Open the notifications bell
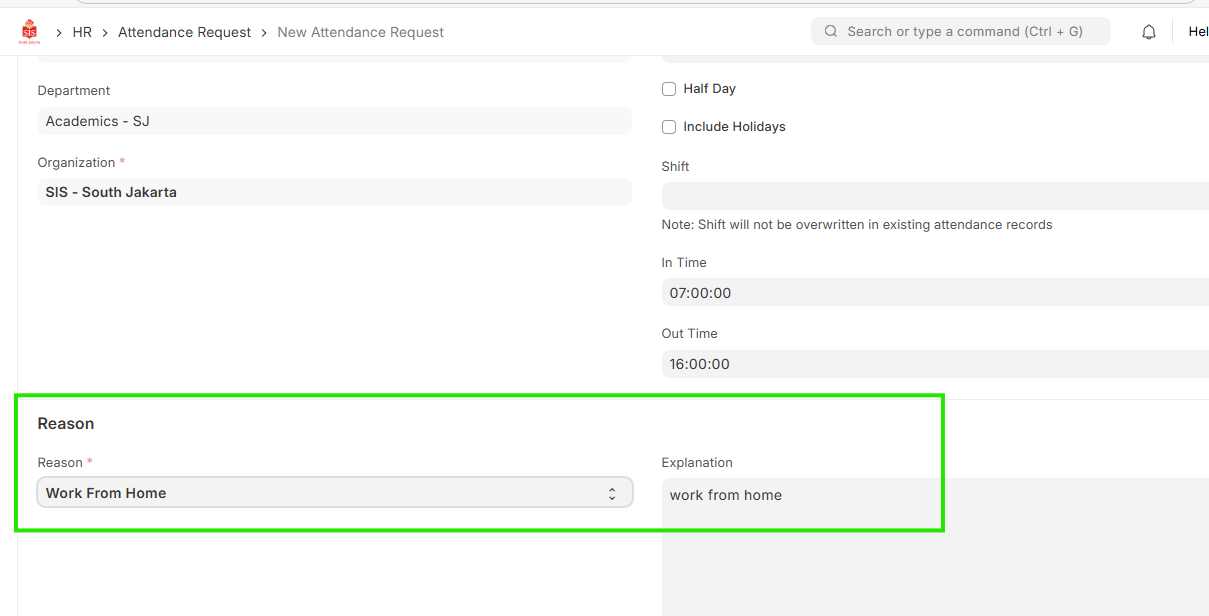Image resolution: width=1209 pixels, height=616 pixels. [x=1149, y=32]
